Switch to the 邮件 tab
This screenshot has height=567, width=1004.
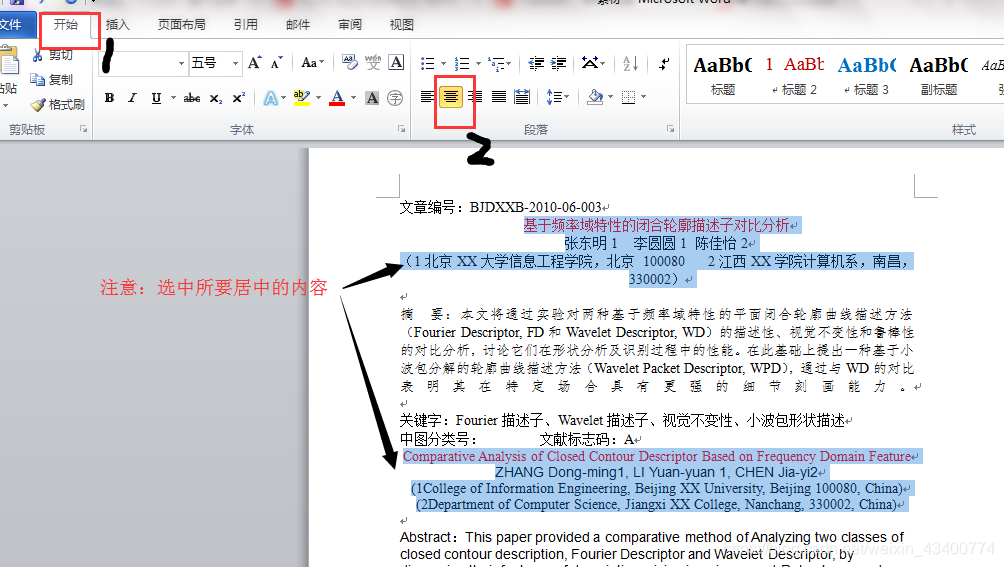pos(298,25)
